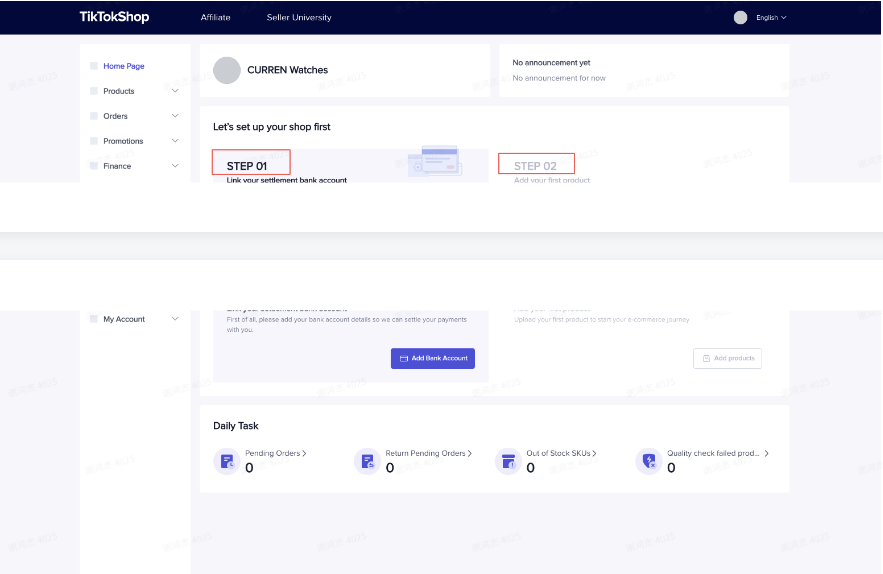Image resolution: width=883 pixels, height=574 pixels.
Task: Click the Out of Stock SKUs icon
Action: (508, 461)
